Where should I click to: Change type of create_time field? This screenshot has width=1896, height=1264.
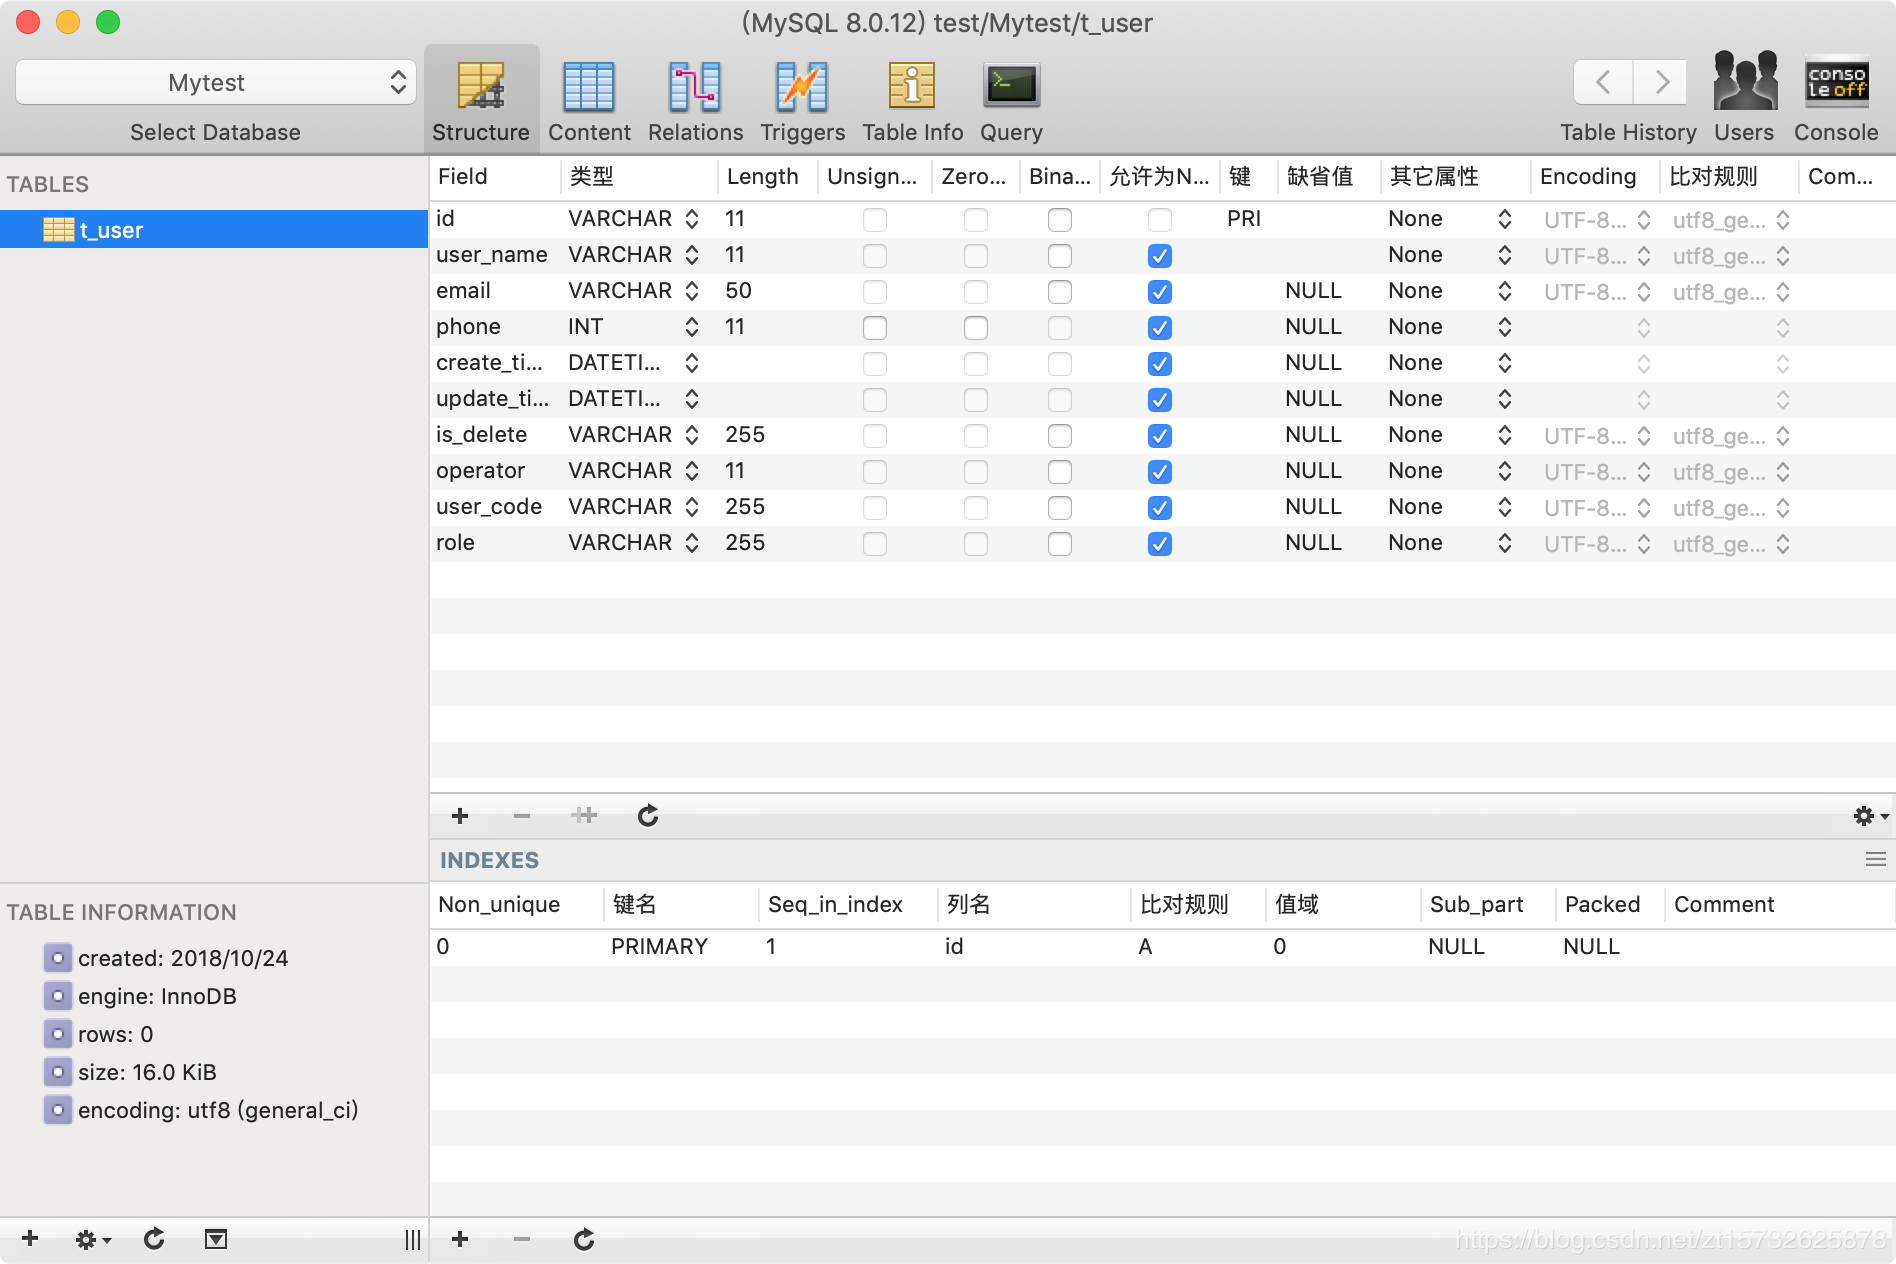[x=633, y=363]
